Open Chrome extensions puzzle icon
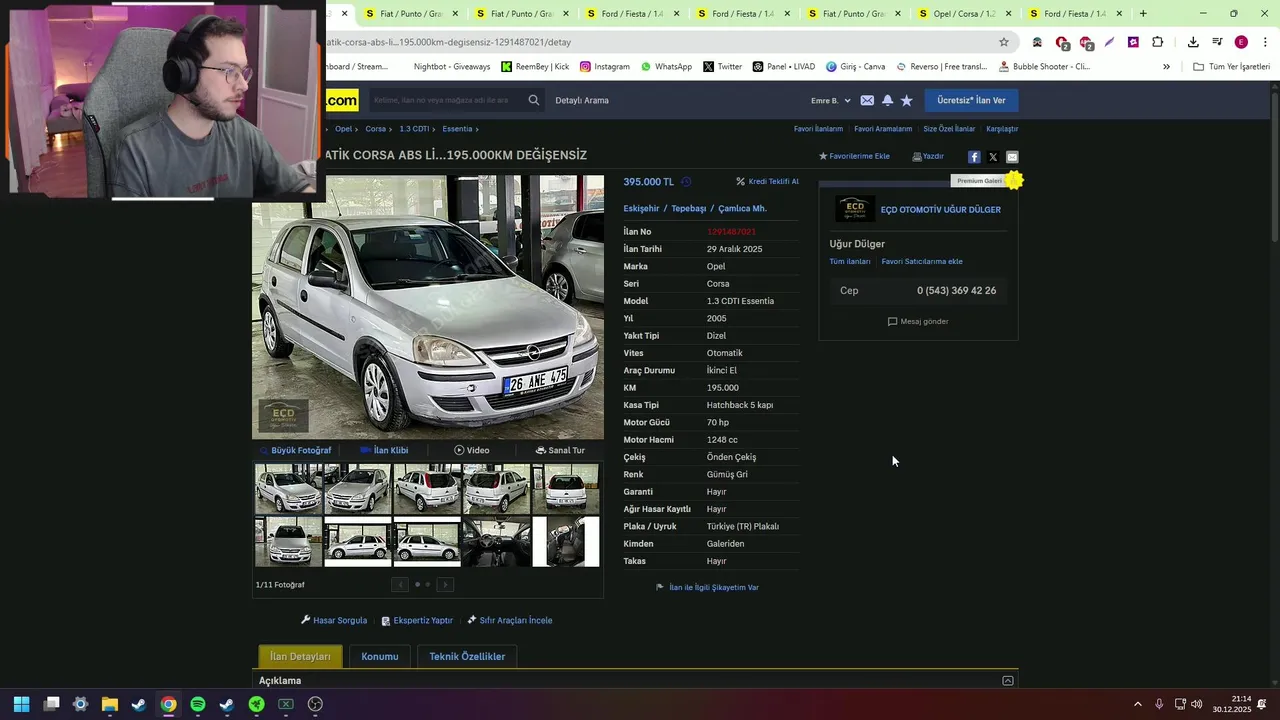The height and width of the screenshot is (720, 1280). coord(1157,42)
